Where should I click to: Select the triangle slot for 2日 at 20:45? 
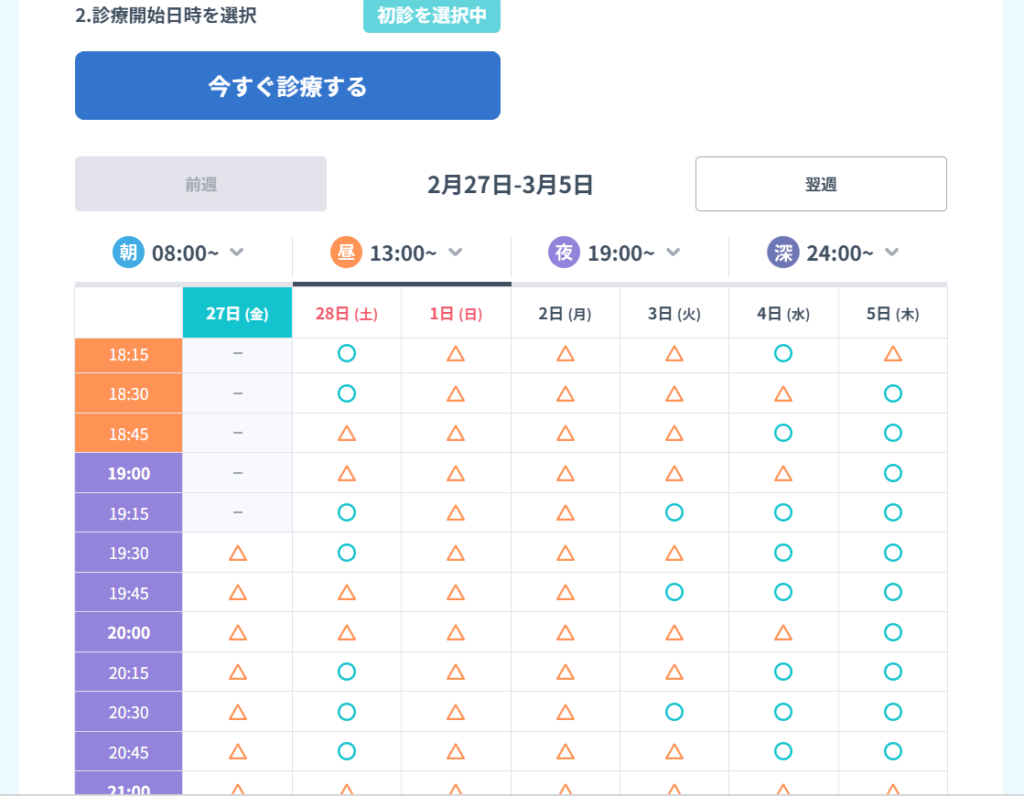click(565, 751)
